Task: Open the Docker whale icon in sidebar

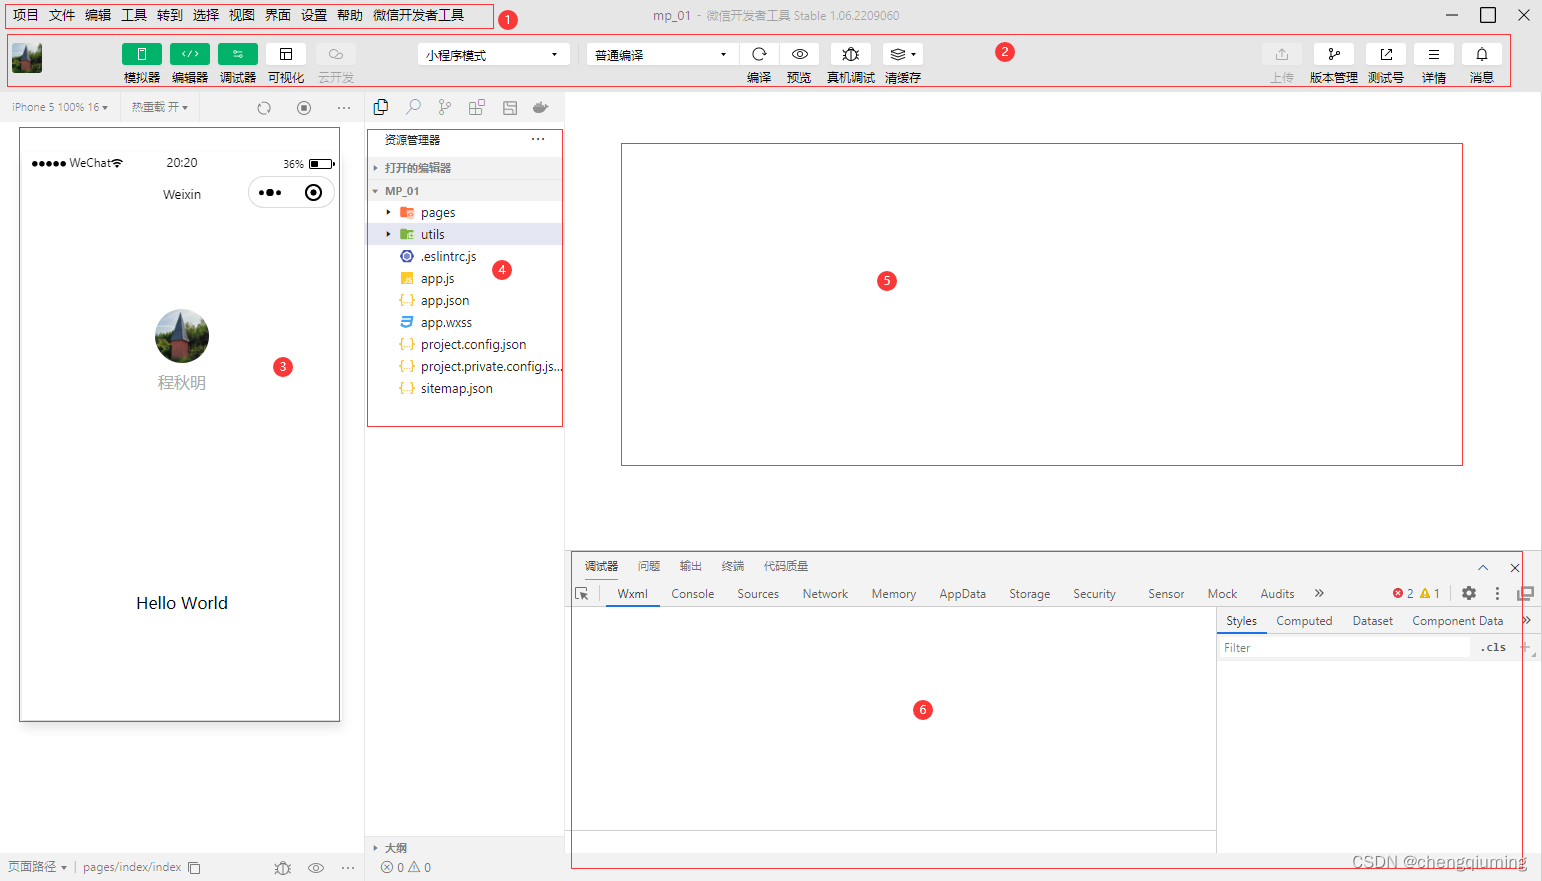Action: click(541, 107)
